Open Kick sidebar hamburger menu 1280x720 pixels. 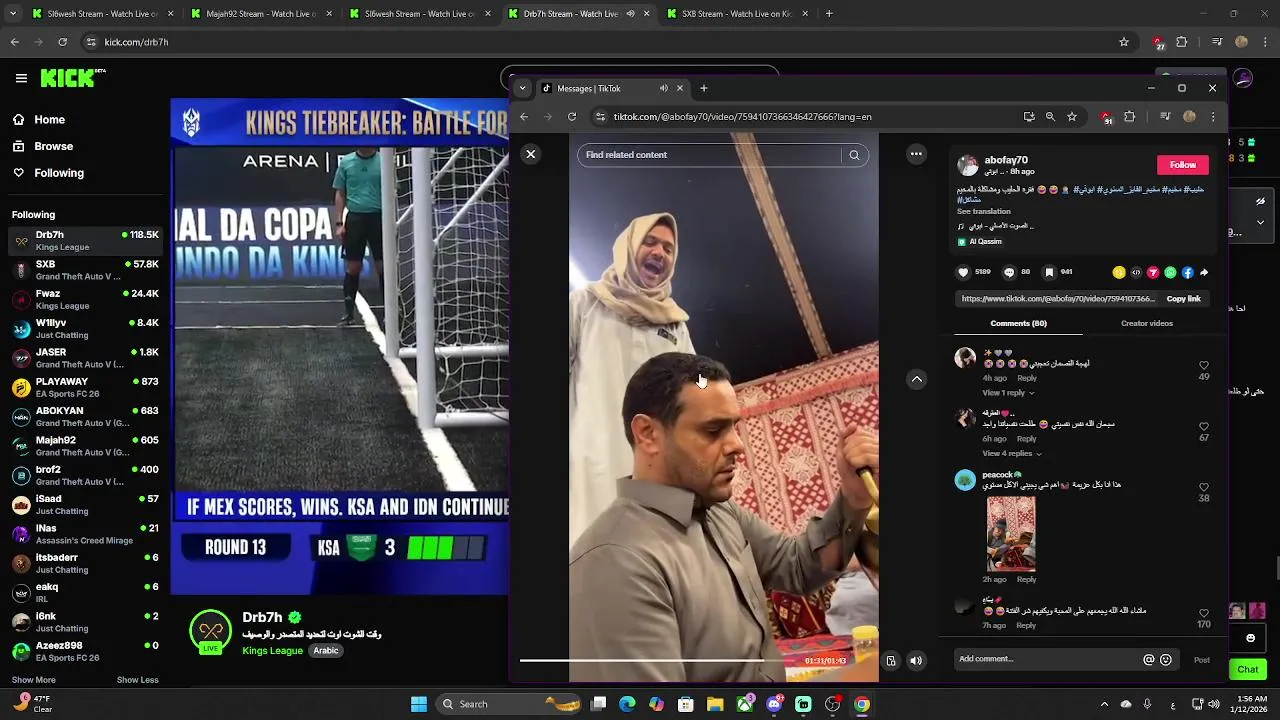point(21,78)
